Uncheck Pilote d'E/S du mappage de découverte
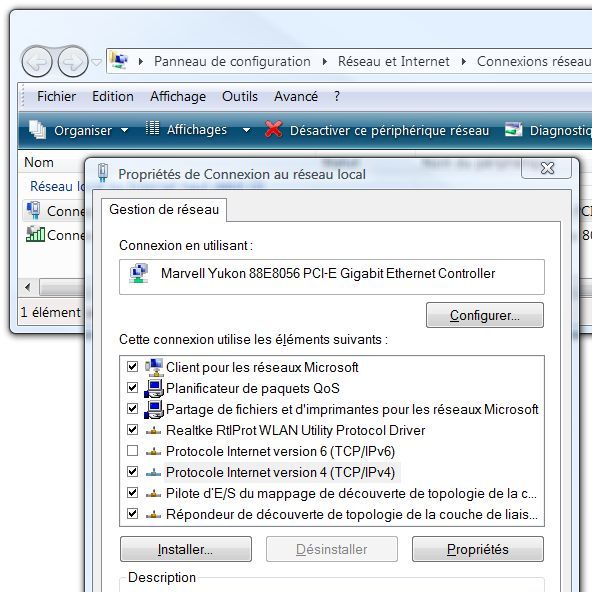Image resolution: width=592 pixels, height=592 pixels. pos(133,493)
